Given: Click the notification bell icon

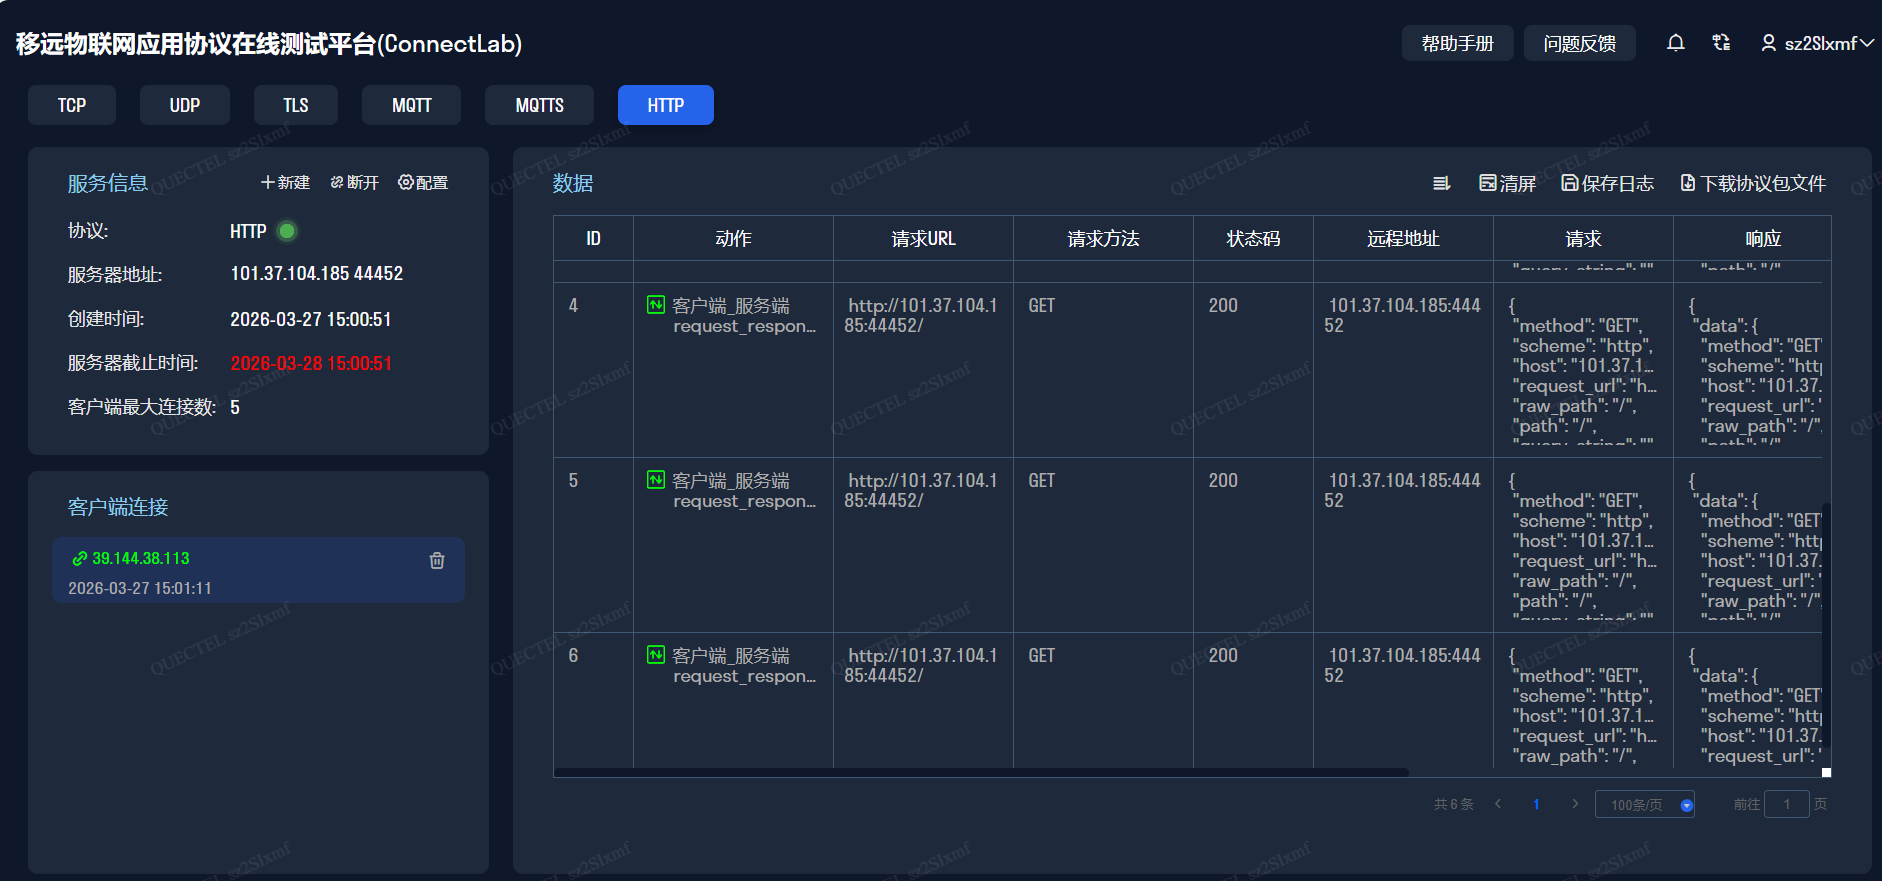Looking at the screenshot, I should point(1676,43).
